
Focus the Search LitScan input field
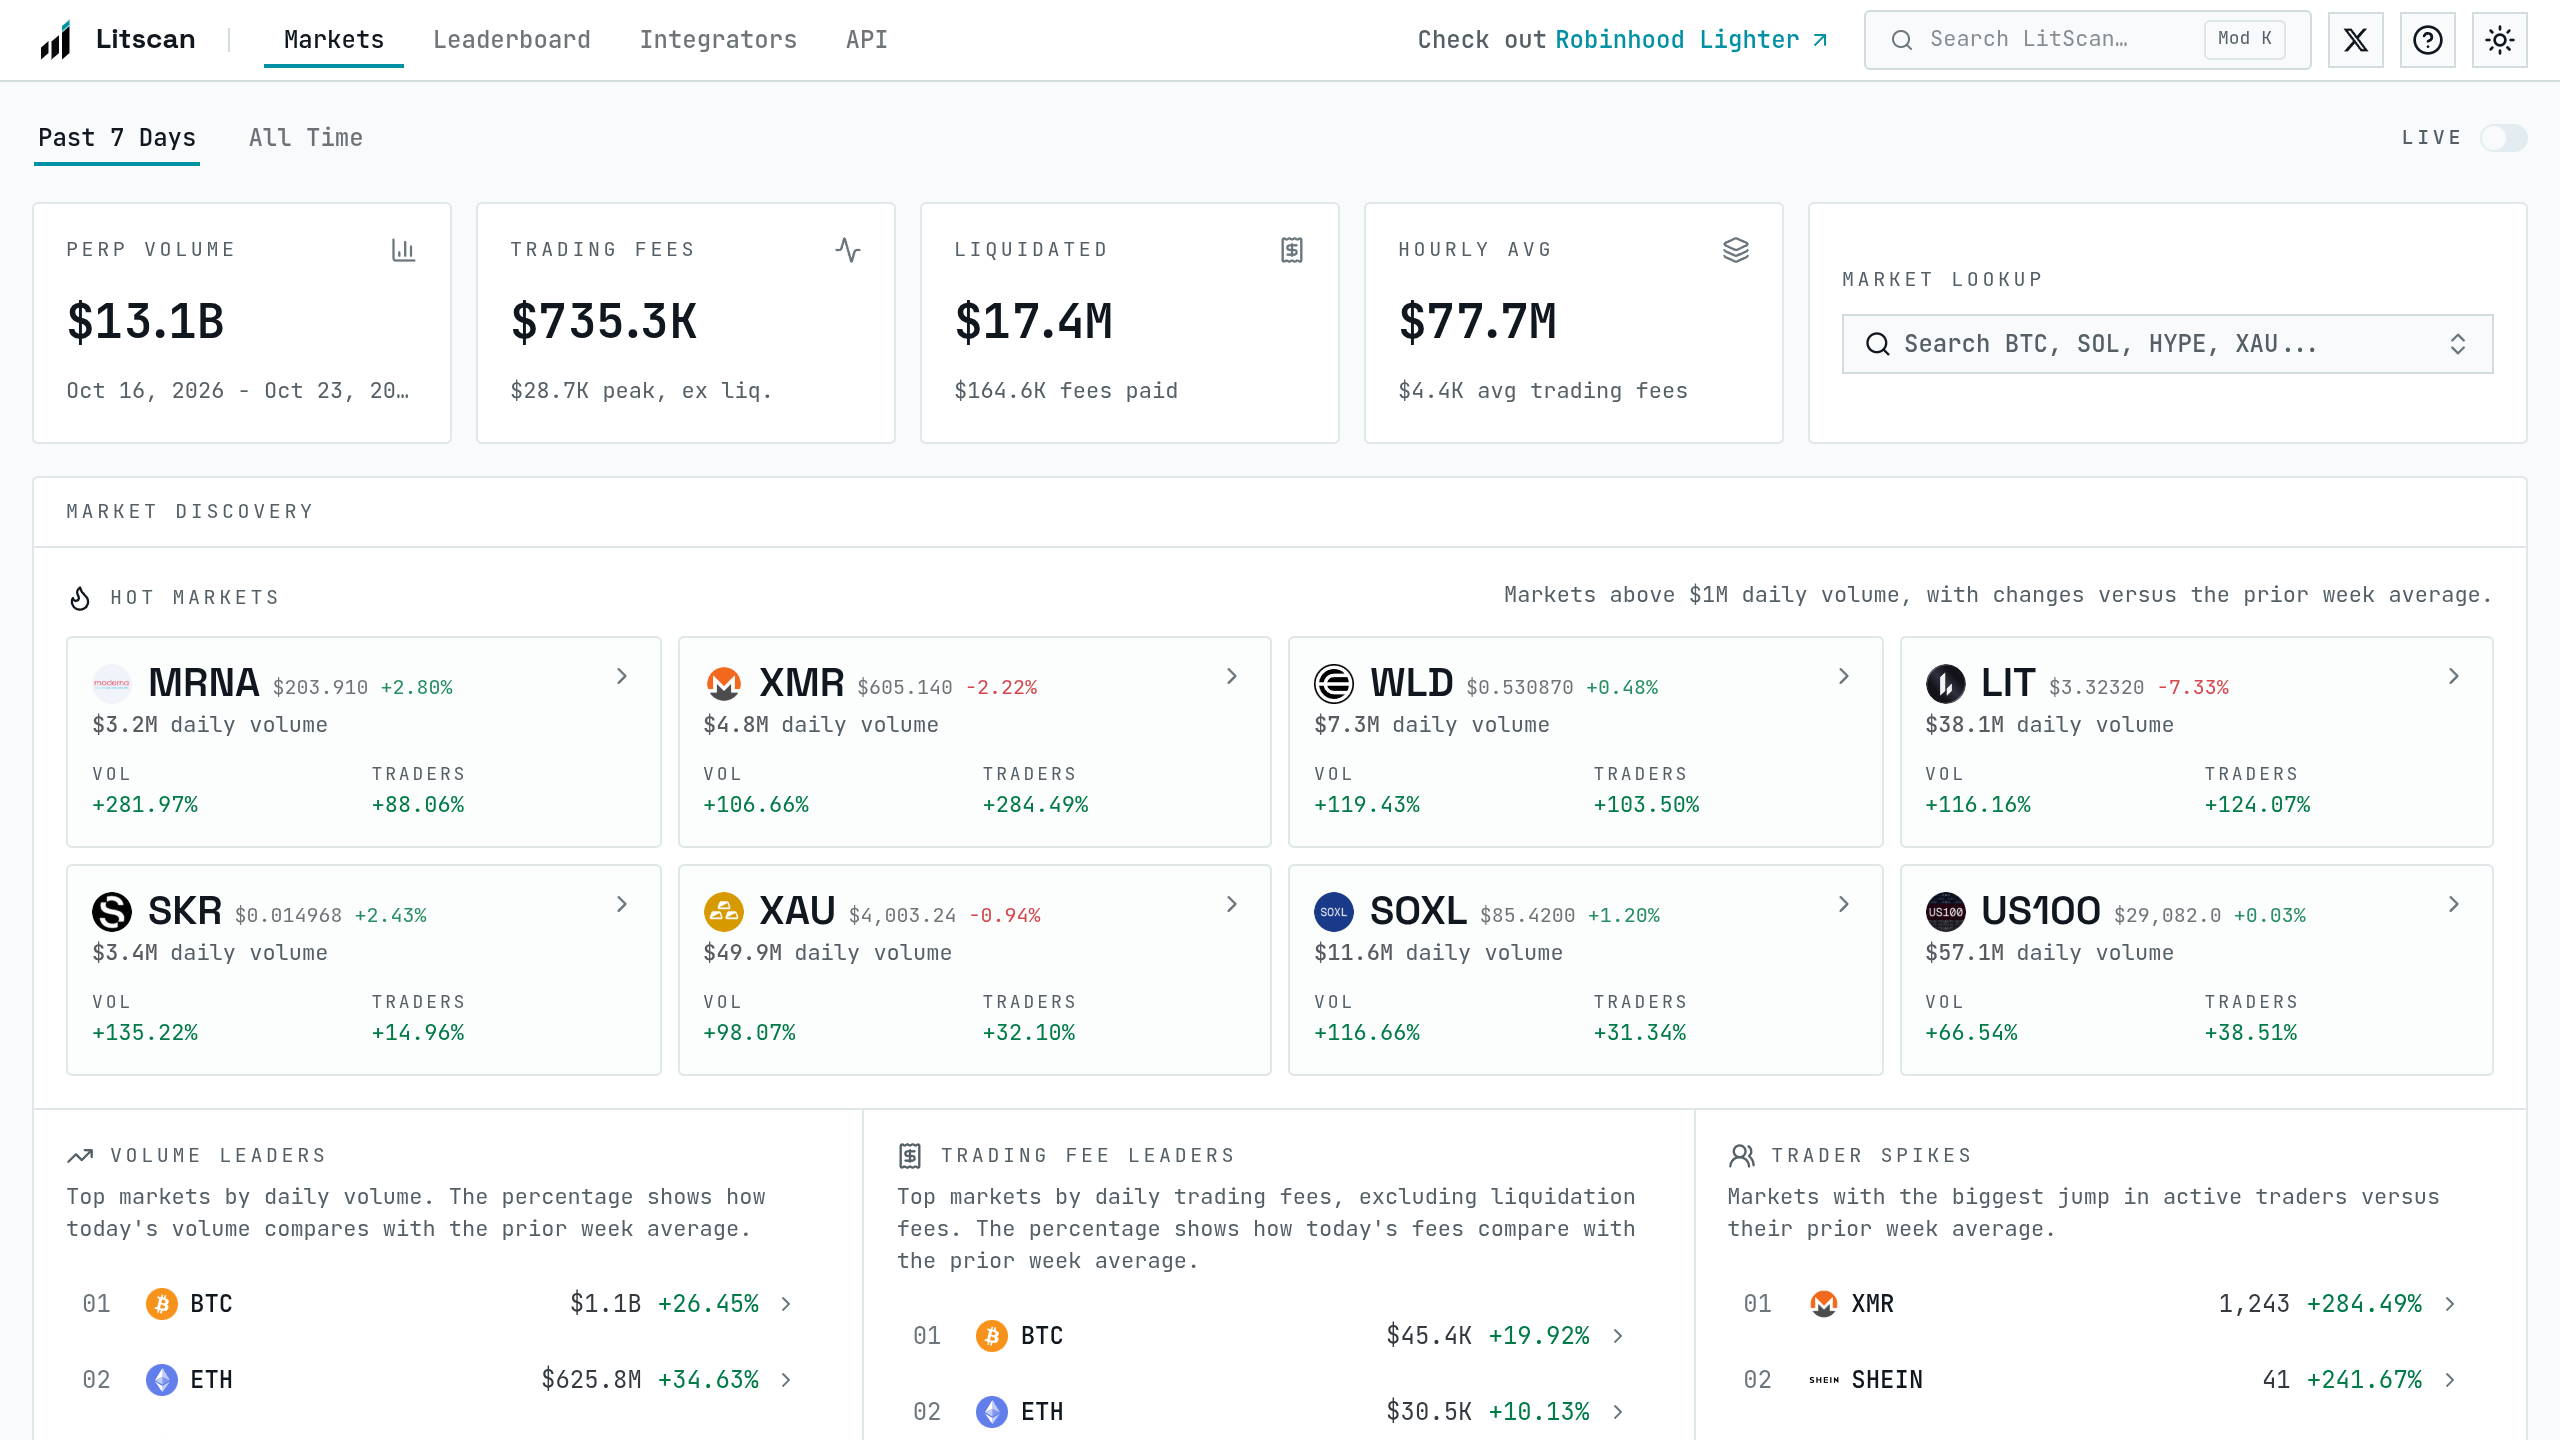[2088, 40]
